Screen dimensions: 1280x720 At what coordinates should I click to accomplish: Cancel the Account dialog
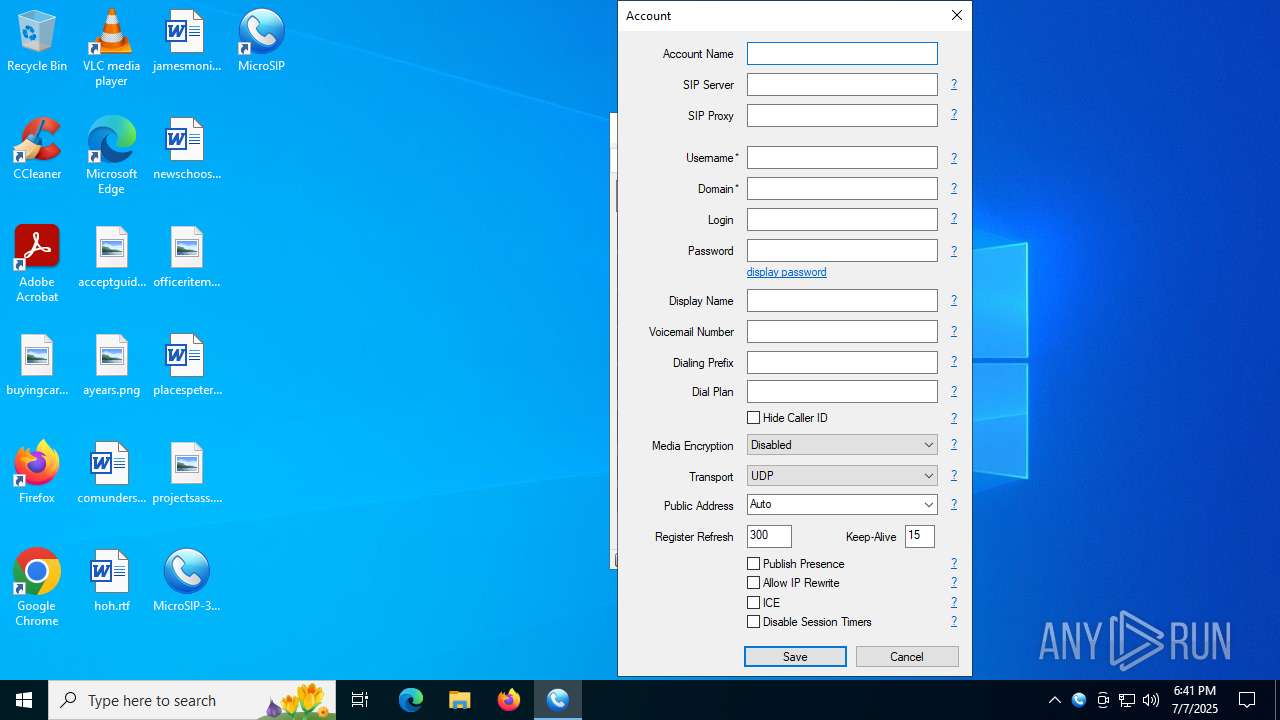[x=907, y=657]
